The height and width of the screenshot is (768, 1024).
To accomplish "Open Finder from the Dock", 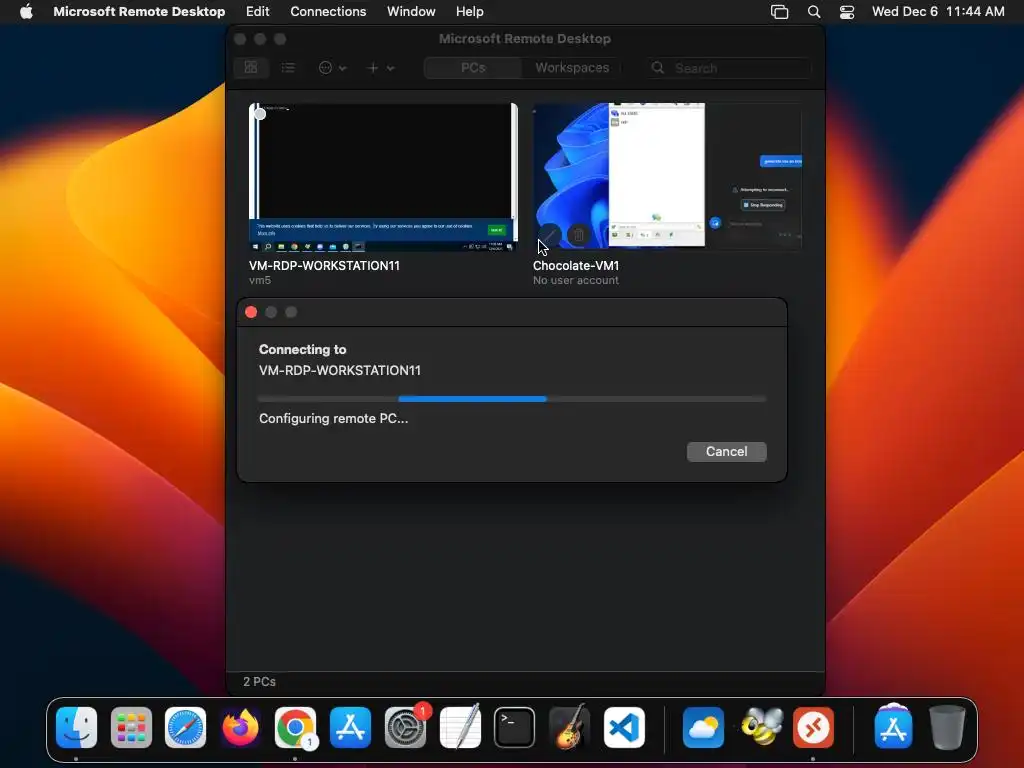I will coord(76,728).
